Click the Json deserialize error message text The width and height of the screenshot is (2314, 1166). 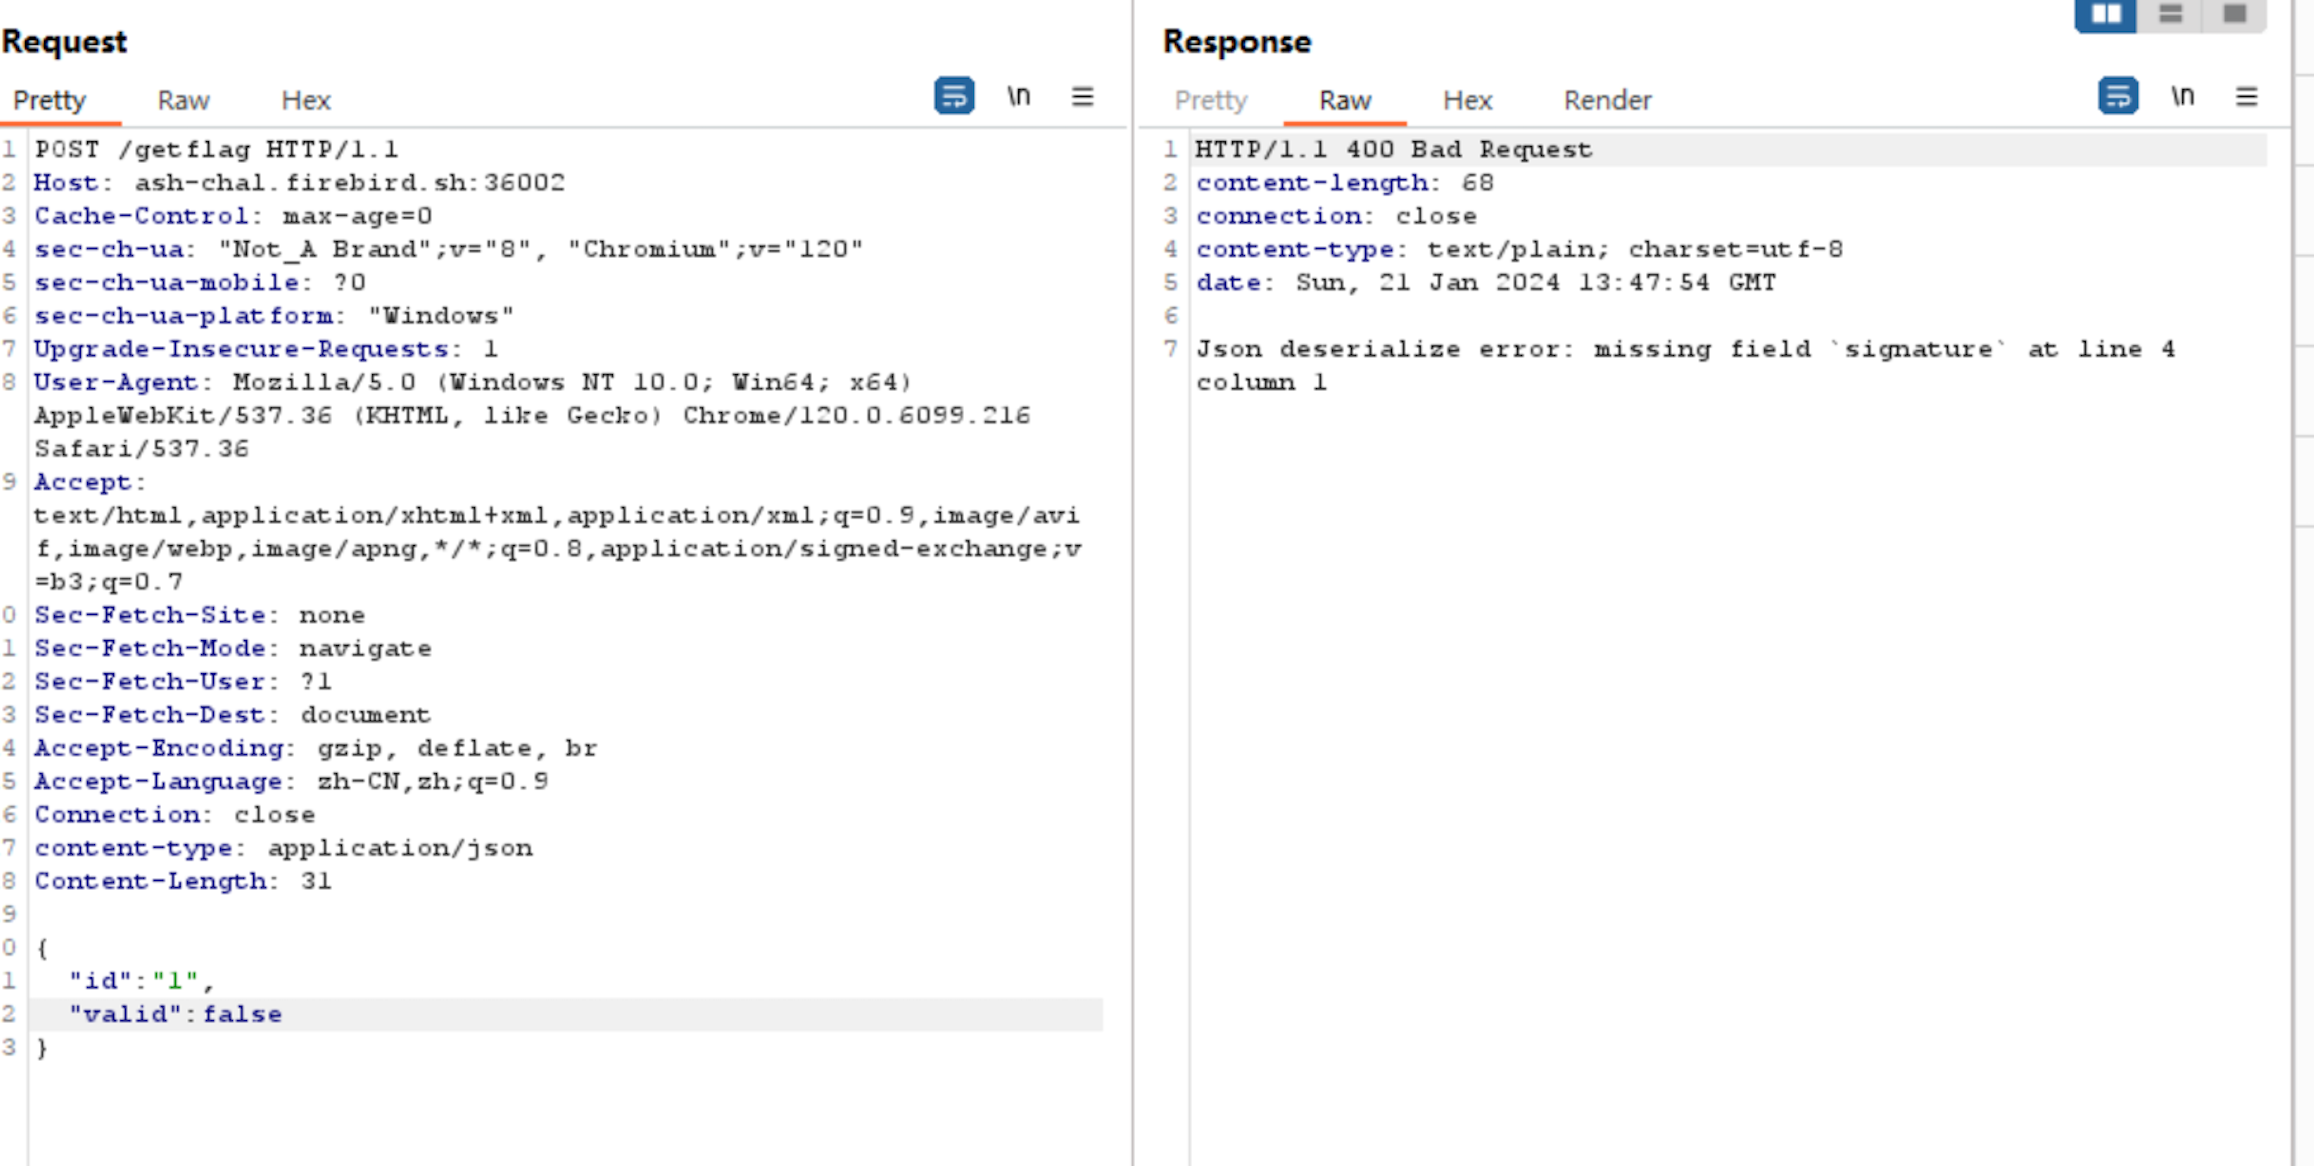(x=1690, y=349)
